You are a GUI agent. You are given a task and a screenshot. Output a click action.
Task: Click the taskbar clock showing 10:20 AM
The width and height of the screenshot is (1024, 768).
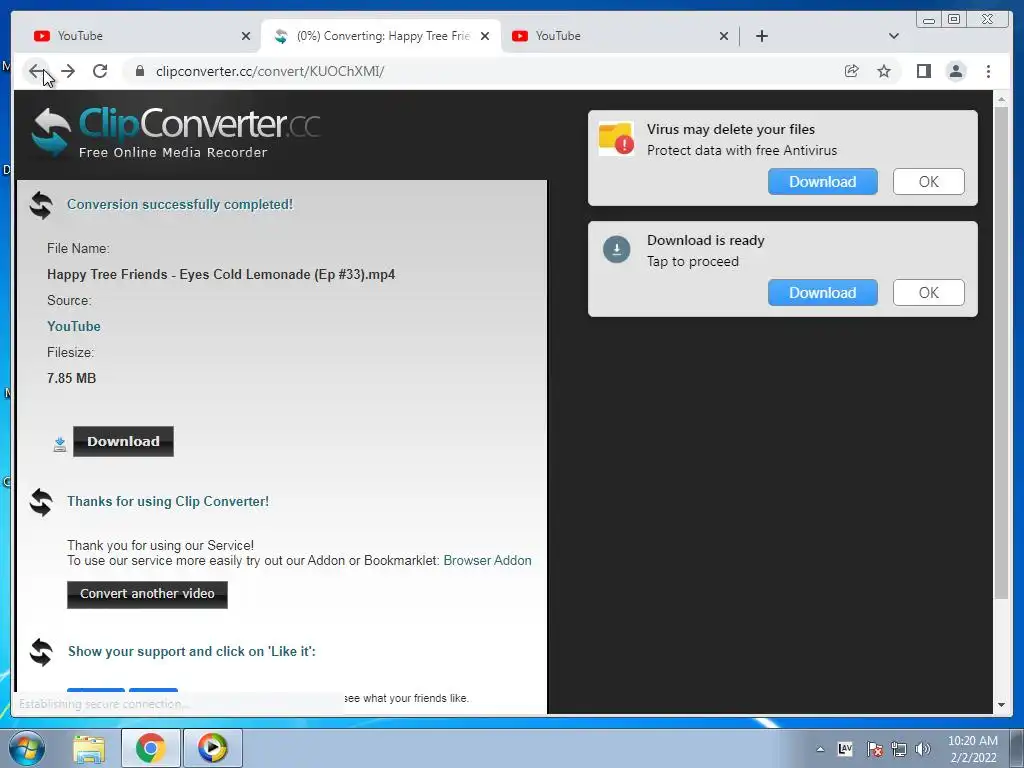[x=973, y=749]
